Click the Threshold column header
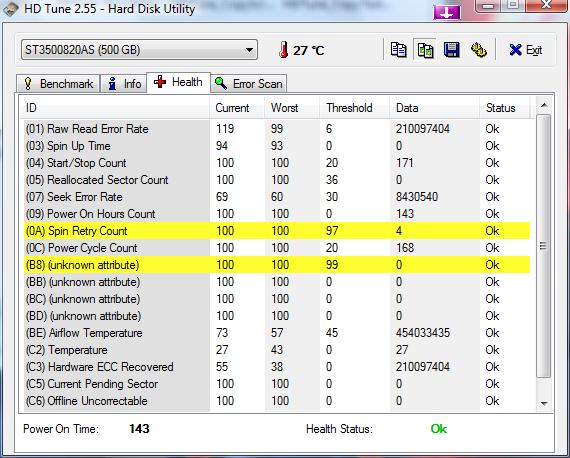 [354, 108]
